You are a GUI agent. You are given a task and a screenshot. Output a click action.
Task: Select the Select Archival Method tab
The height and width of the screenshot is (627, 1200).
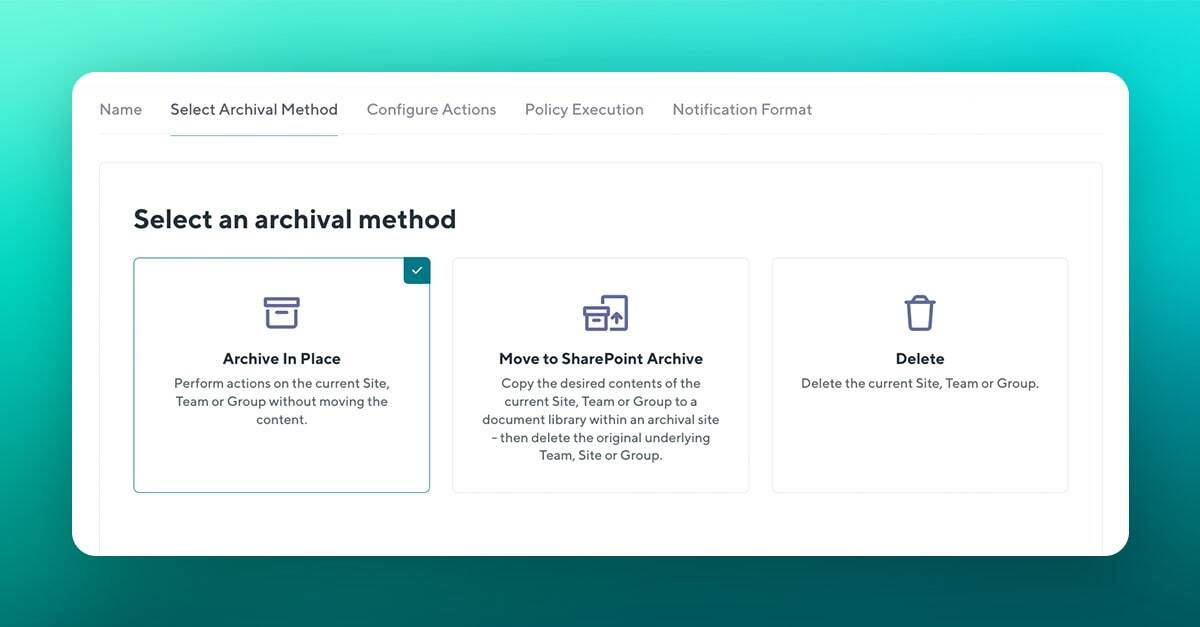(x=254, y=110)
